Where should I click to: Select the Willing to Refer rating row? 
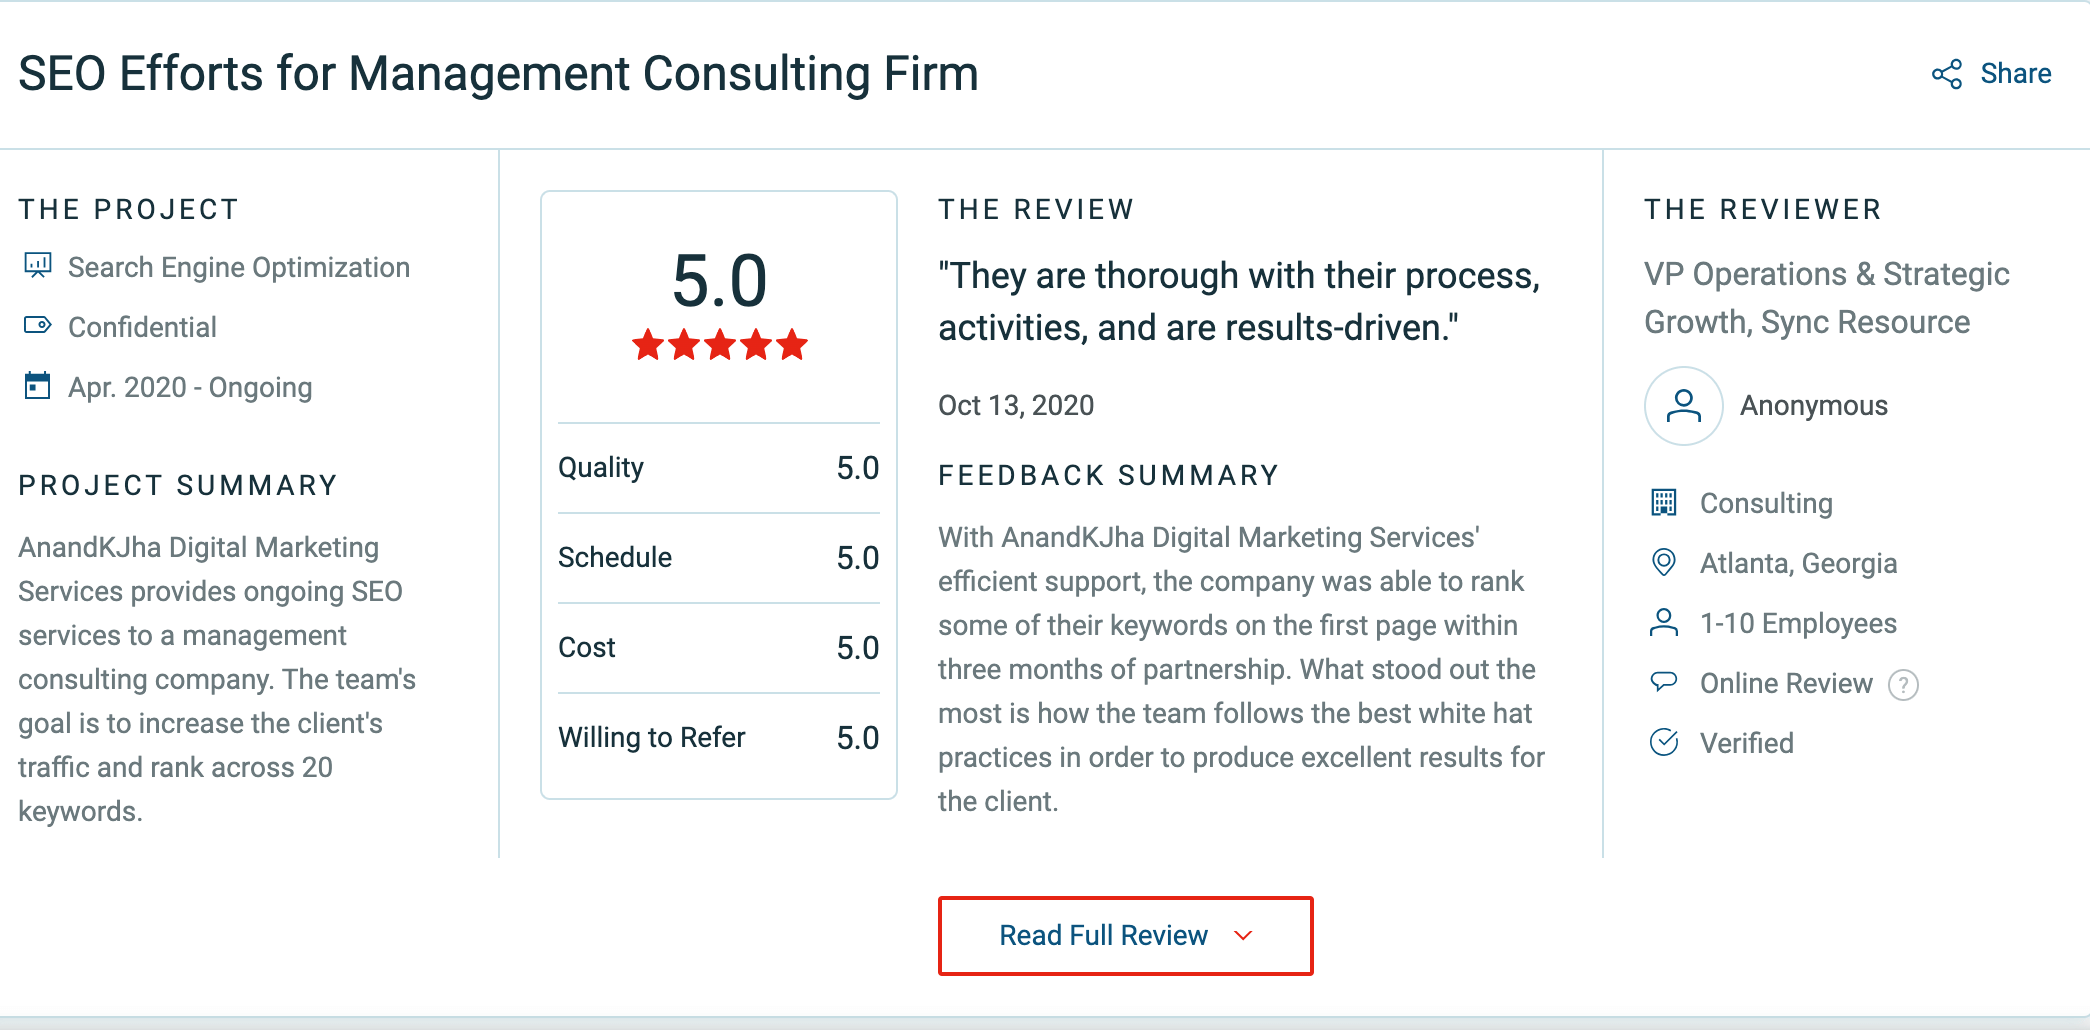(x=718, y=738)
